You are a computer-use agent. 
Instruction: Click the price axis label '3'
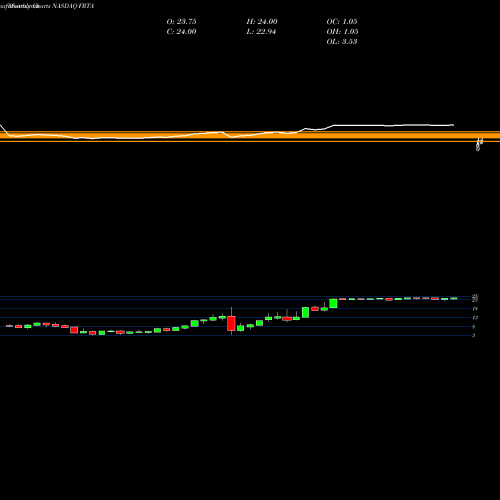473,335
